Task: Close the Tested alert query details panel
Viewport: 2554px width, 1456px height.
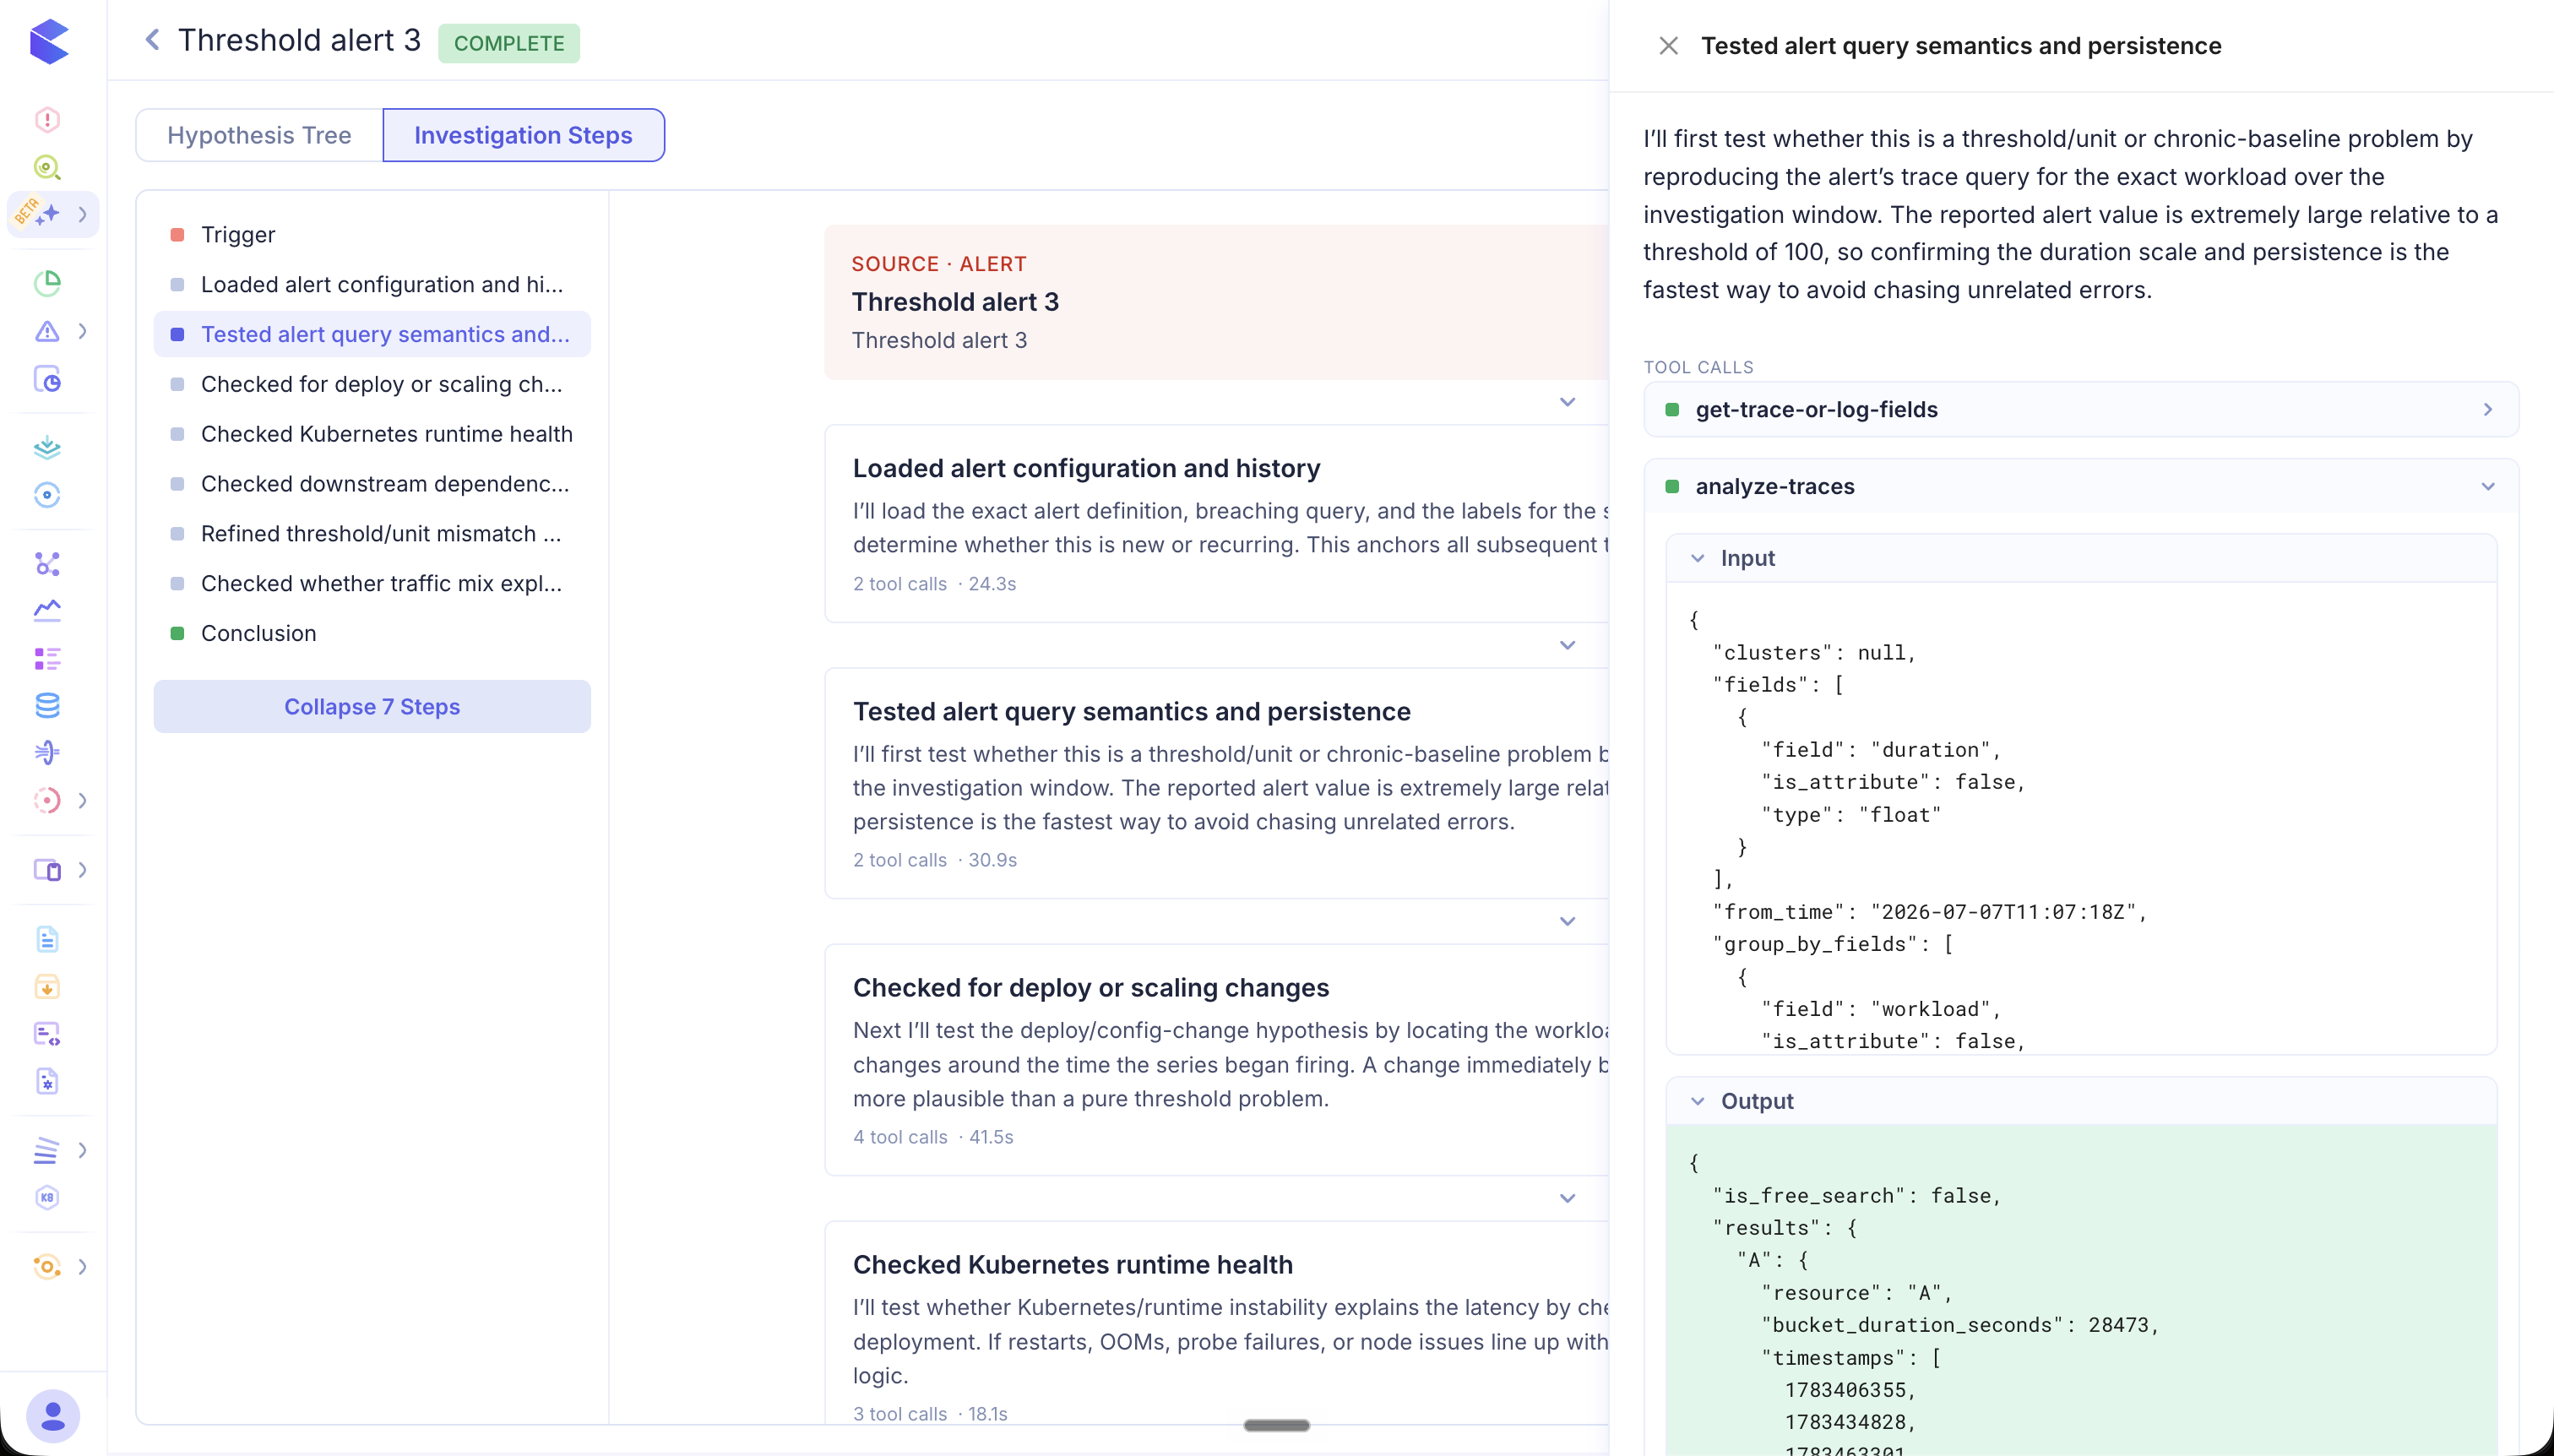Action: pyautogui.click(x=1668, y=46)
